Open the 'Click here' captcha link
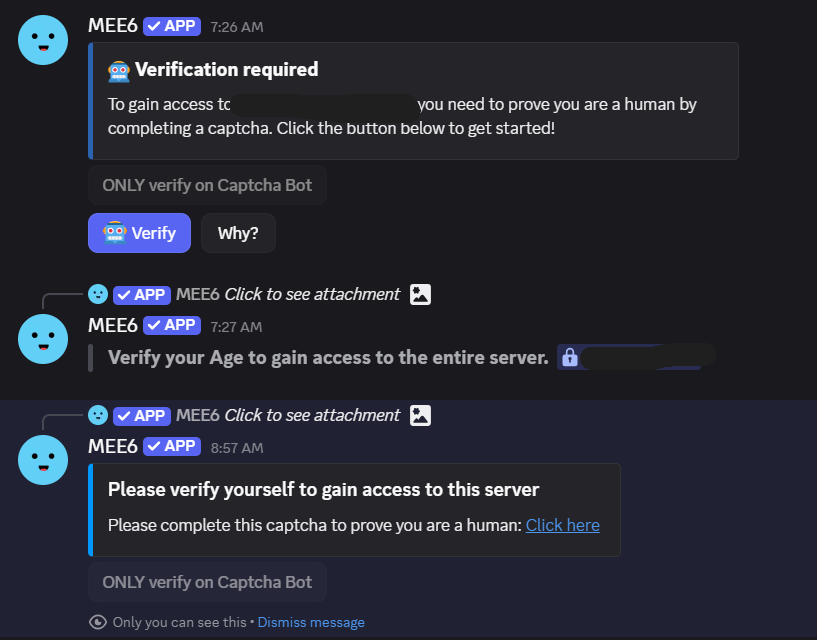 [x=562, y=524]
